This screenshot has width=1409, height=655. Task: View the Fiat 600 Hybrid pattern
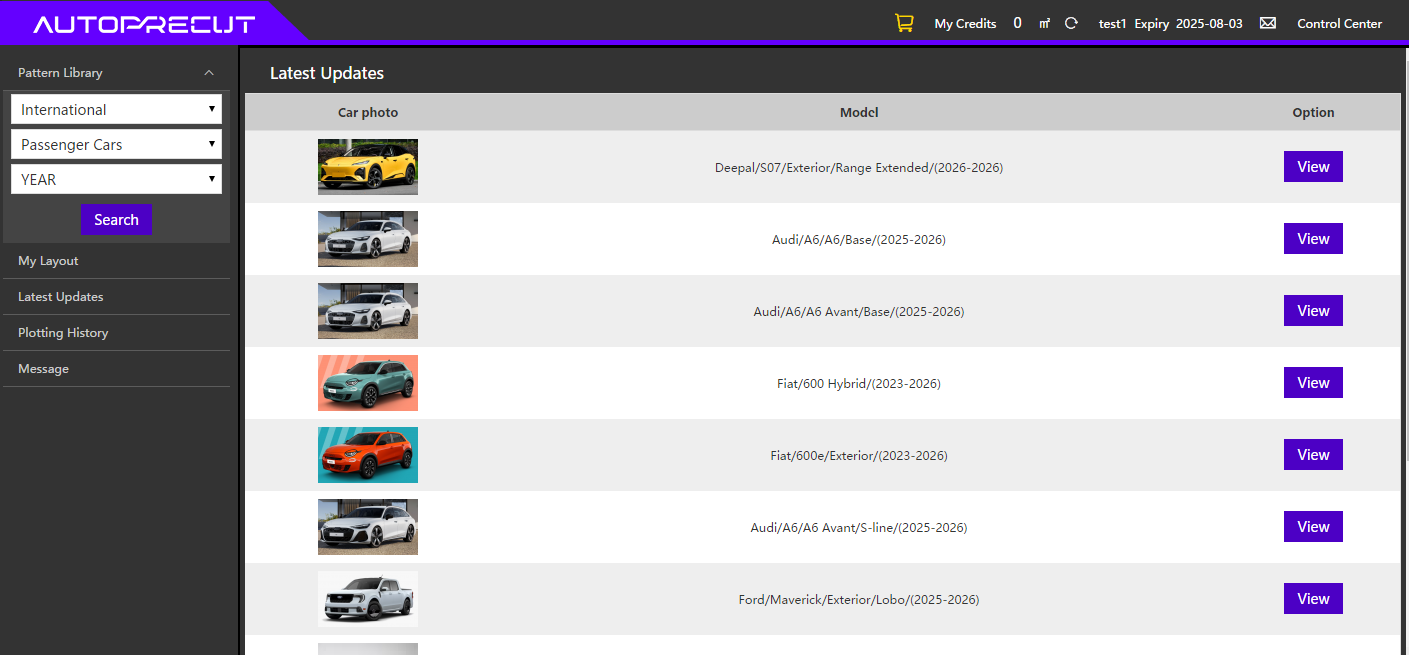pyautogui.click(x=1313, y=383)
